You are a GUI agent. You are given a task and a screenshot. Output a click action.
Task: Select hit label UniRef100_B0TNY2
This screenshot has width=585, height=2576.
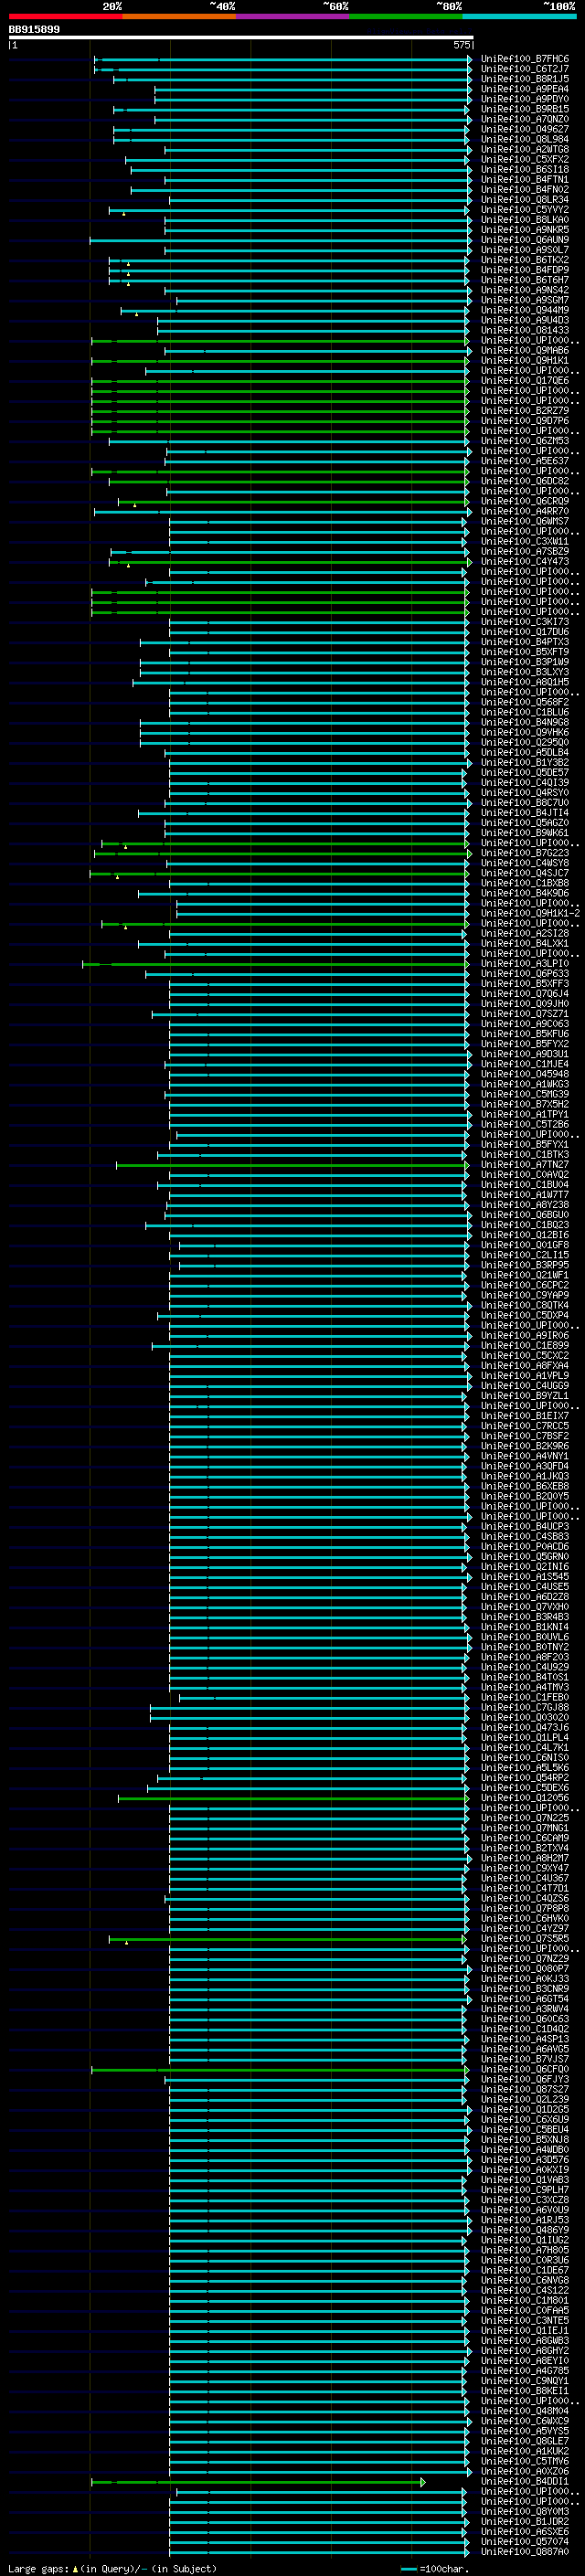[x=524, y=1647]
